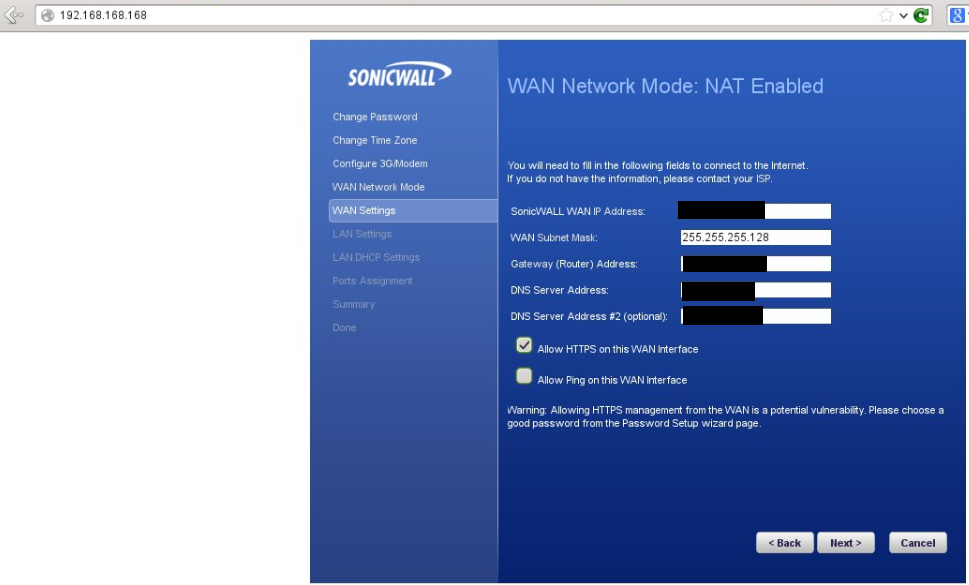Open the Change Password step

coord(375,117)
